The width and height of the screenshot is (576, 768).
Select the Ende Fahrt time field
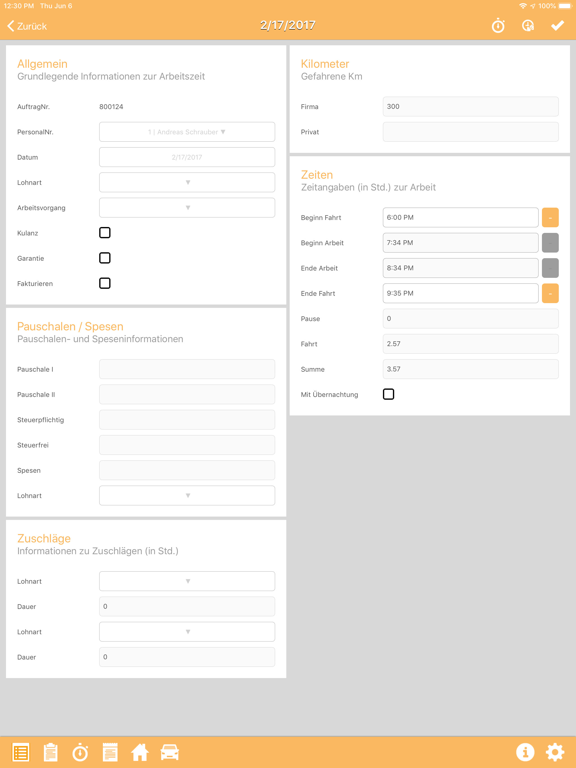pos(460,293)
